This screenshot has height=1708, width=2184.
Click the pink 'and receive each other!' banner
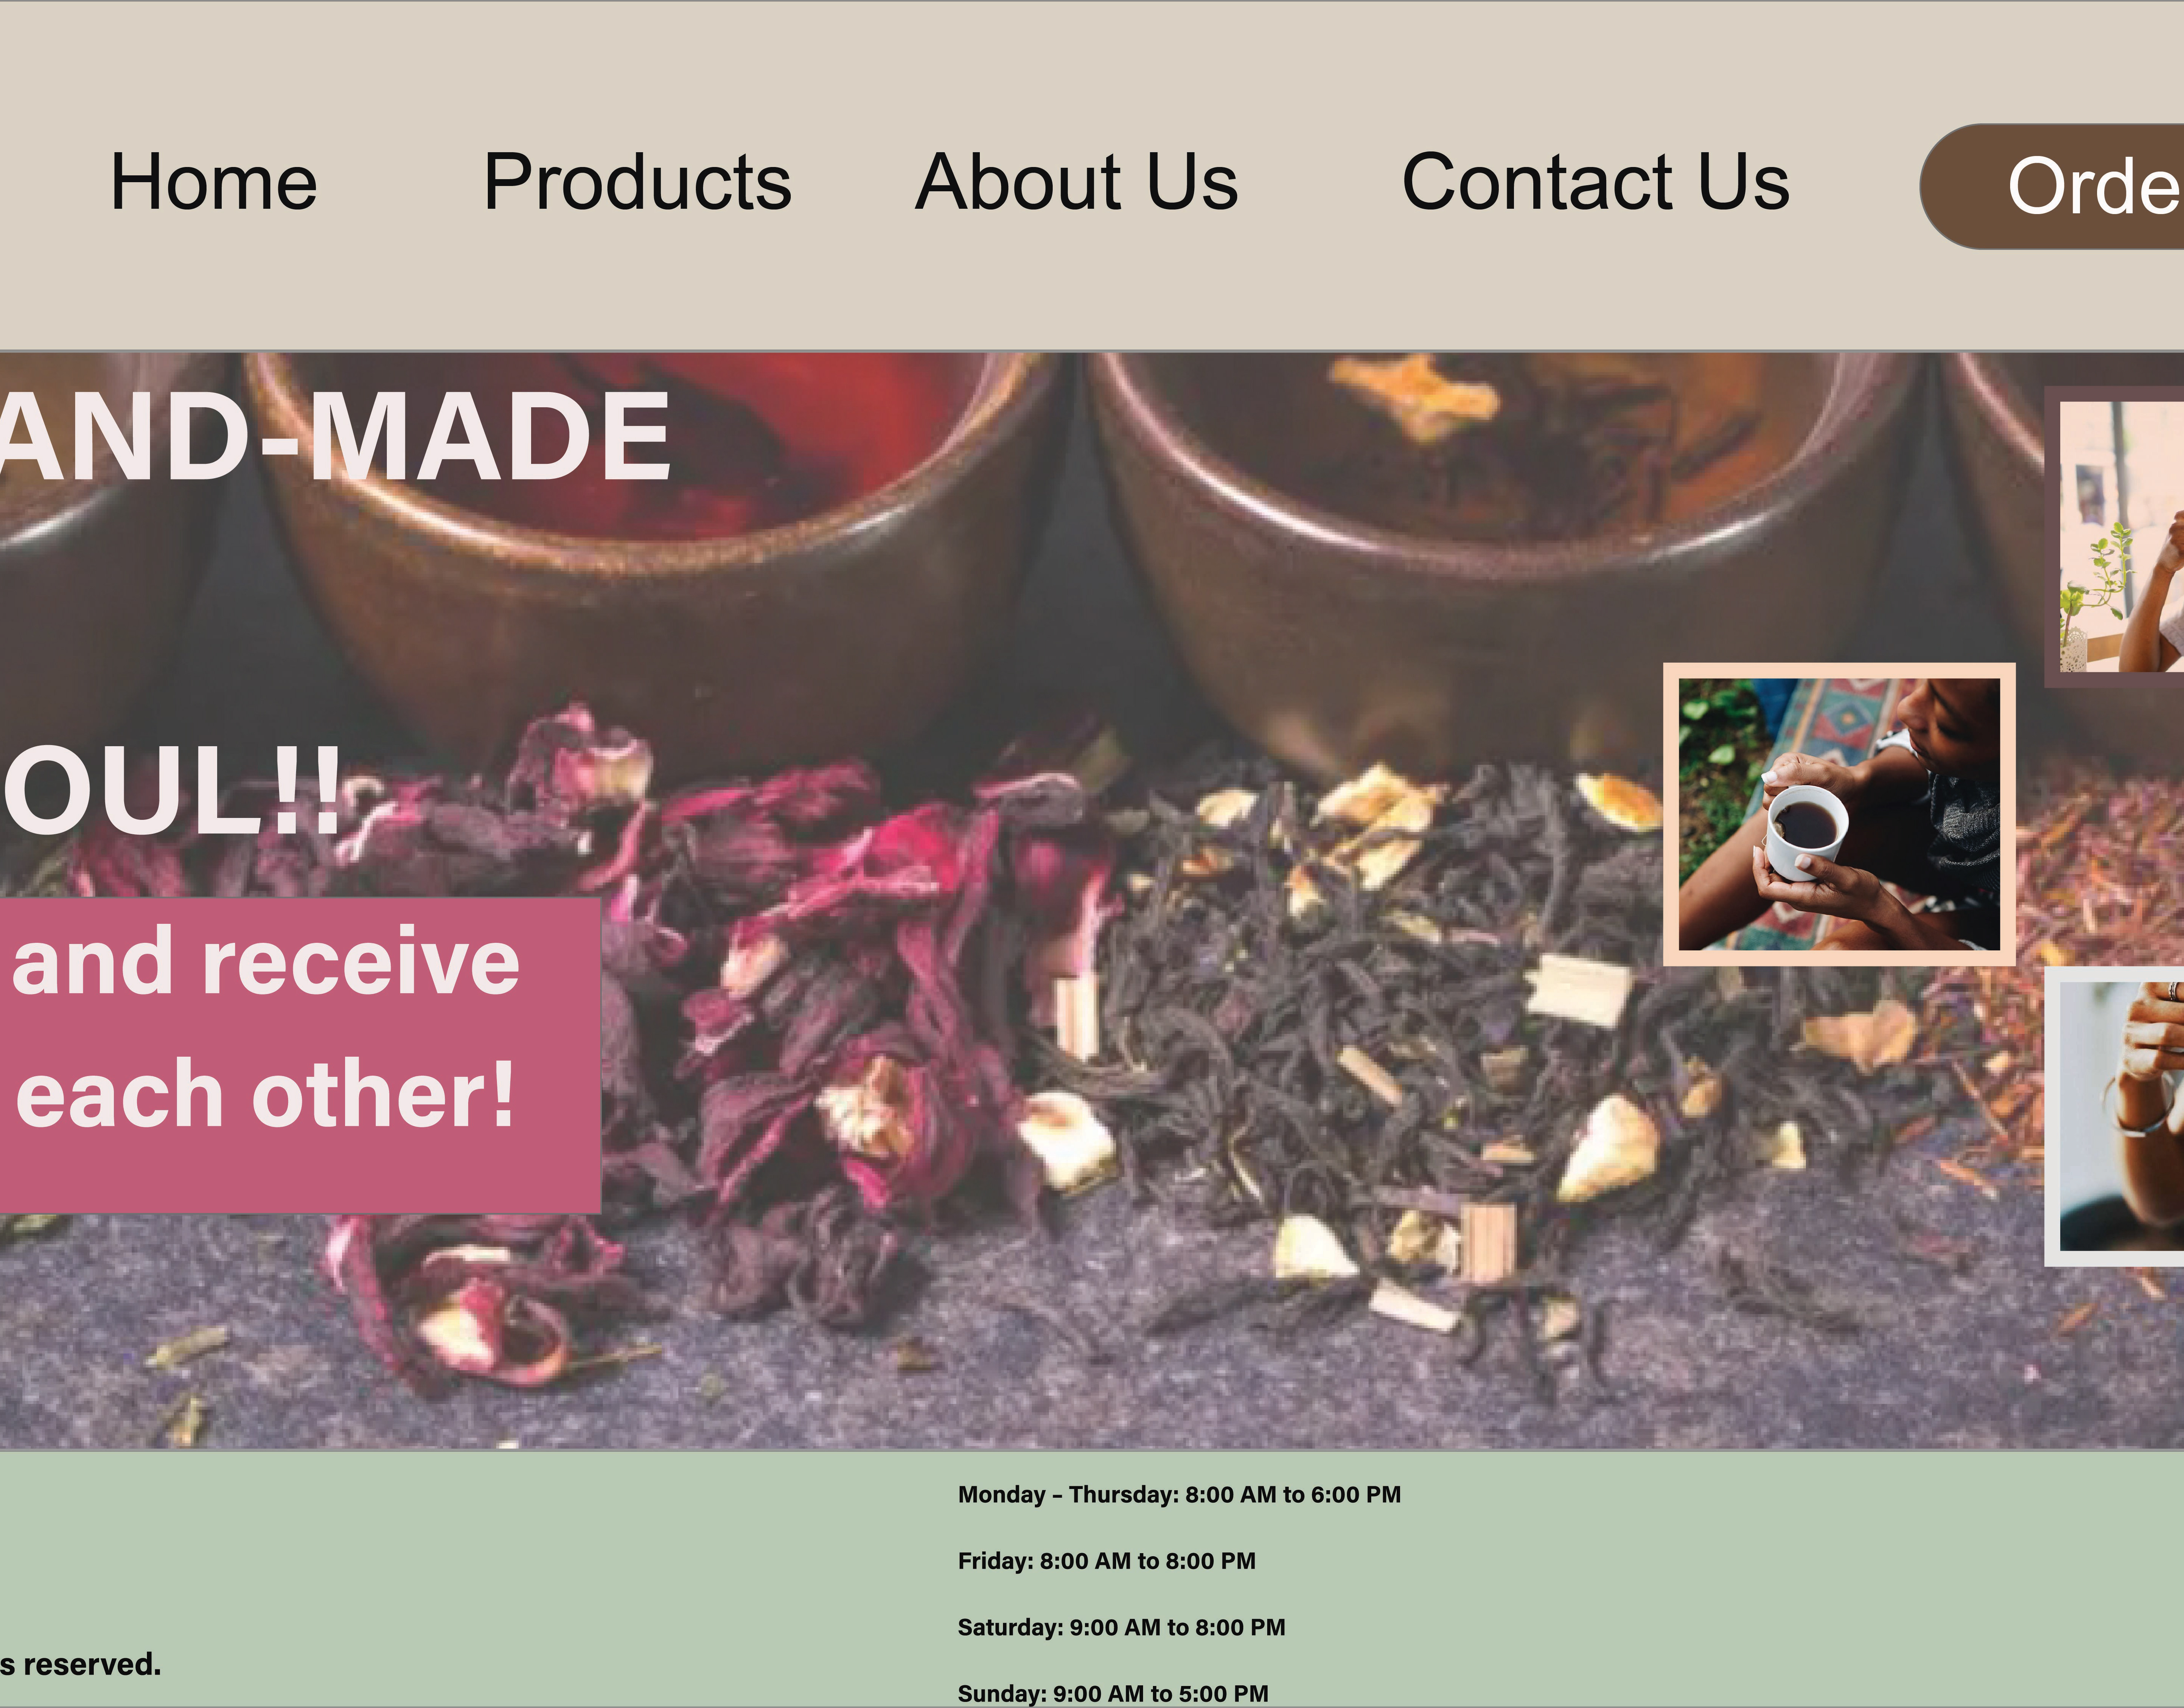click(299, 1056)
